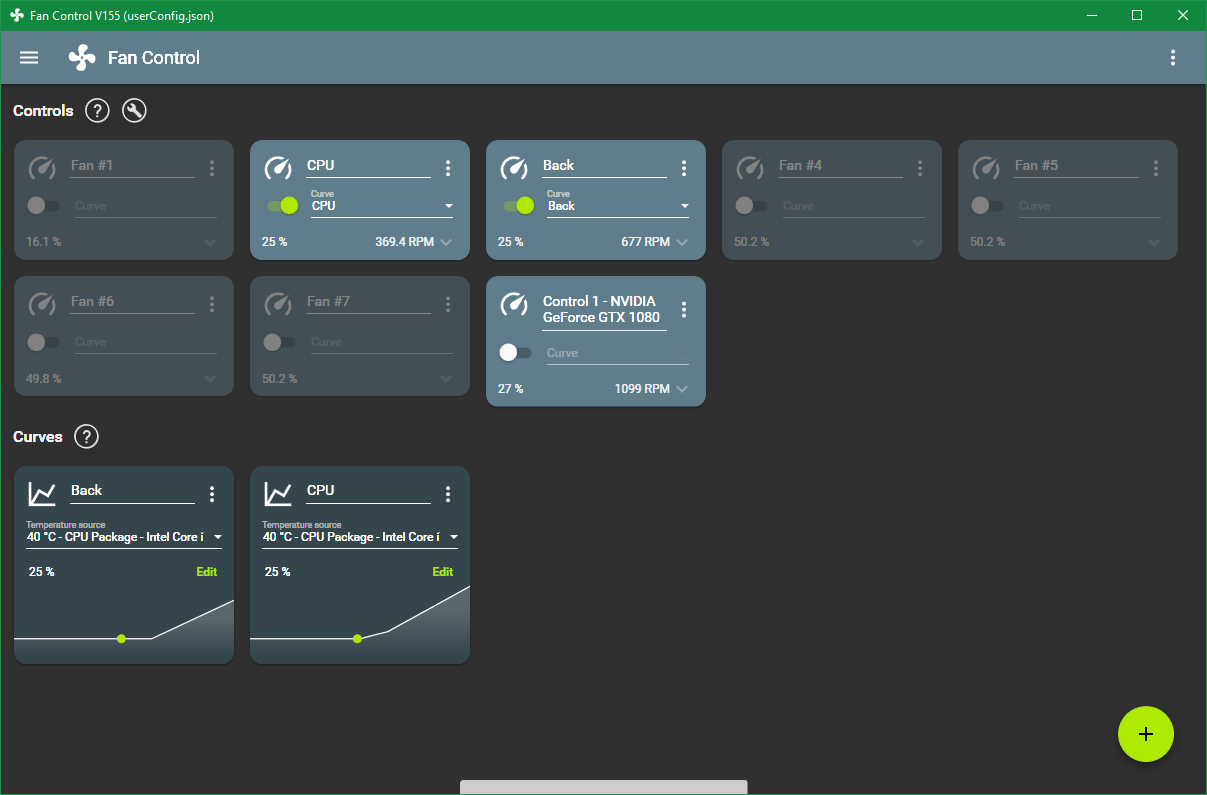Click the green point on CPU curve graph
The image size is (1207, 795).
tap(357, 638)
